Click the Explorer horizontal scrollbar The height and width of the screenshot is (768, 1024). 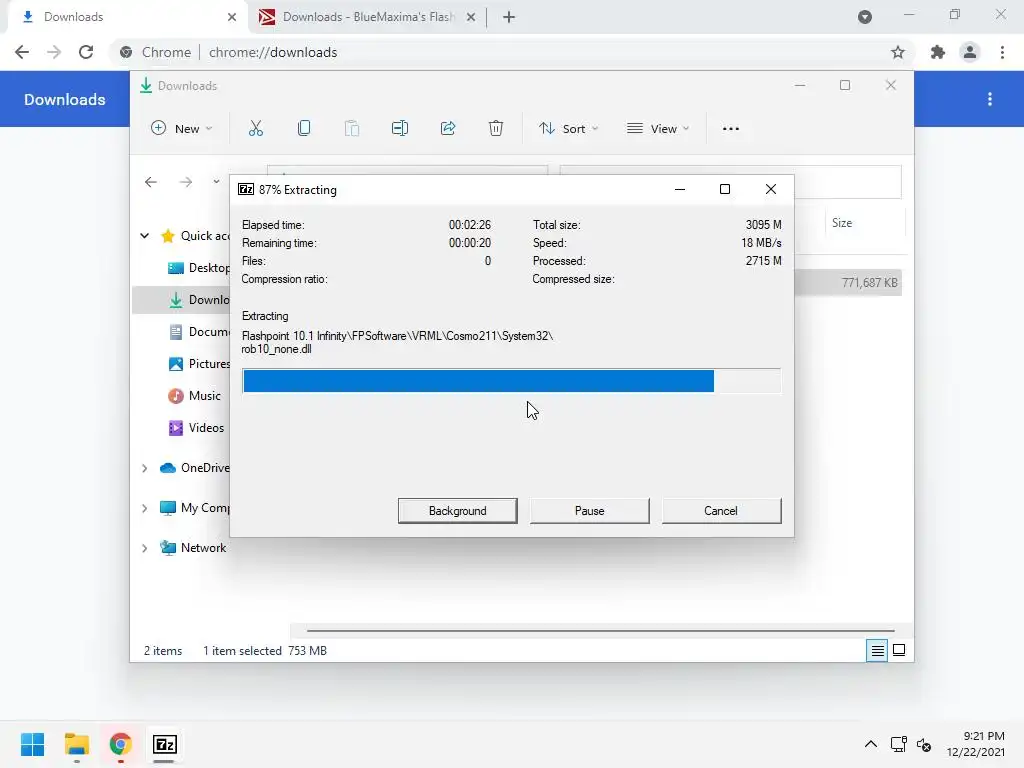[x=600, y=631]
